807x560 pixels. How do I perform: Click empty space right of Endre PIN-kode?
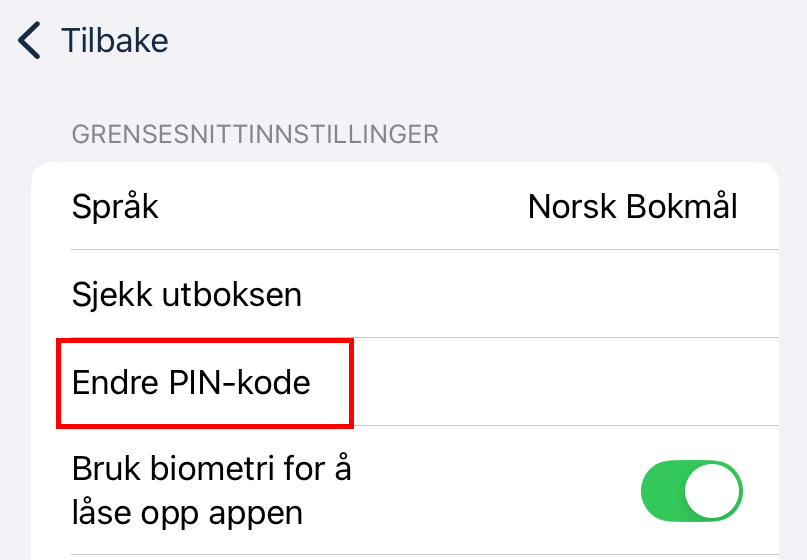[x=560, y=383]
